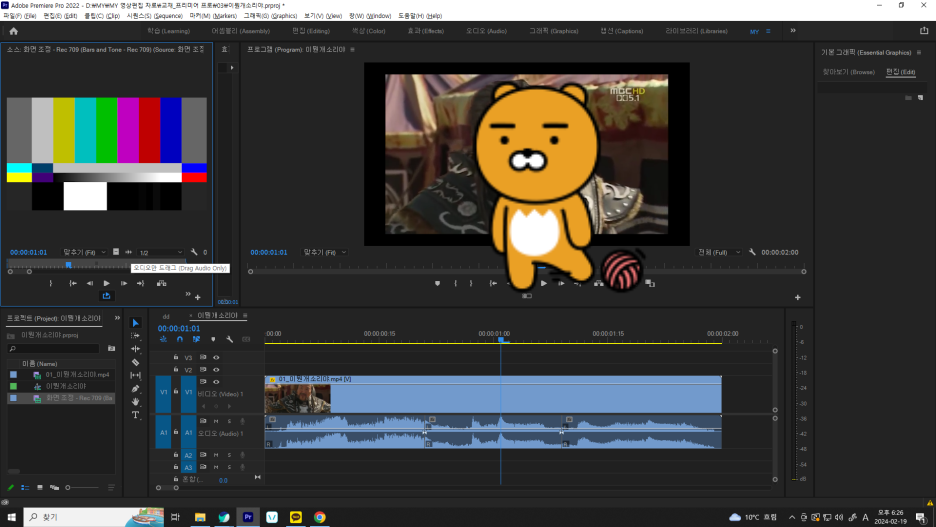Select the 이뭔개소리야 sequence in Project panel

click(x=66, y=386)
